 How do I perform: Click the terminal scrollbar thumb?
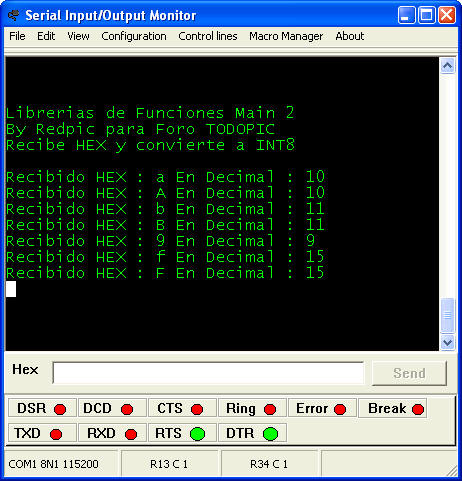[447, 315]
